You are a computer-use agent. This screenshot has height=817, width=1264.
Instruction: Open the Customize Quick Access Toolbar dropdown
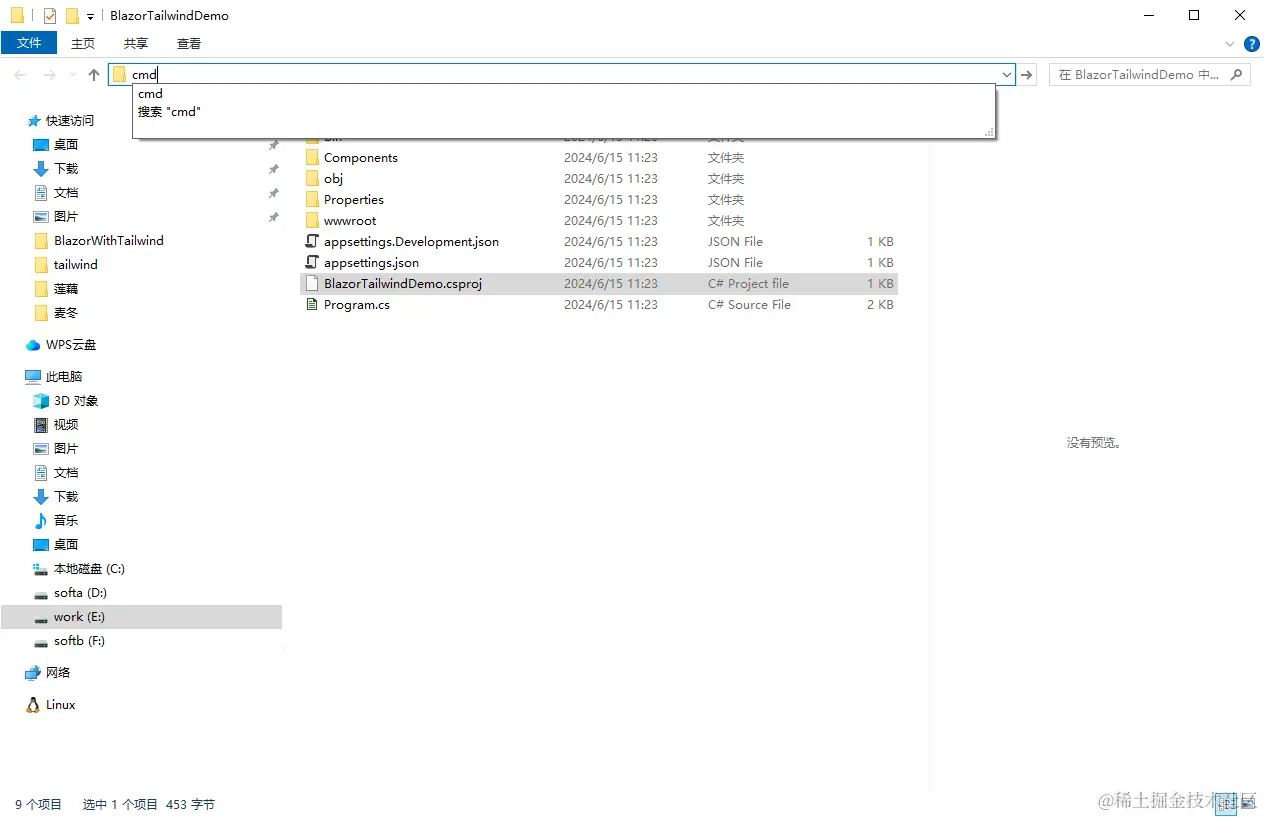[90, 17]
